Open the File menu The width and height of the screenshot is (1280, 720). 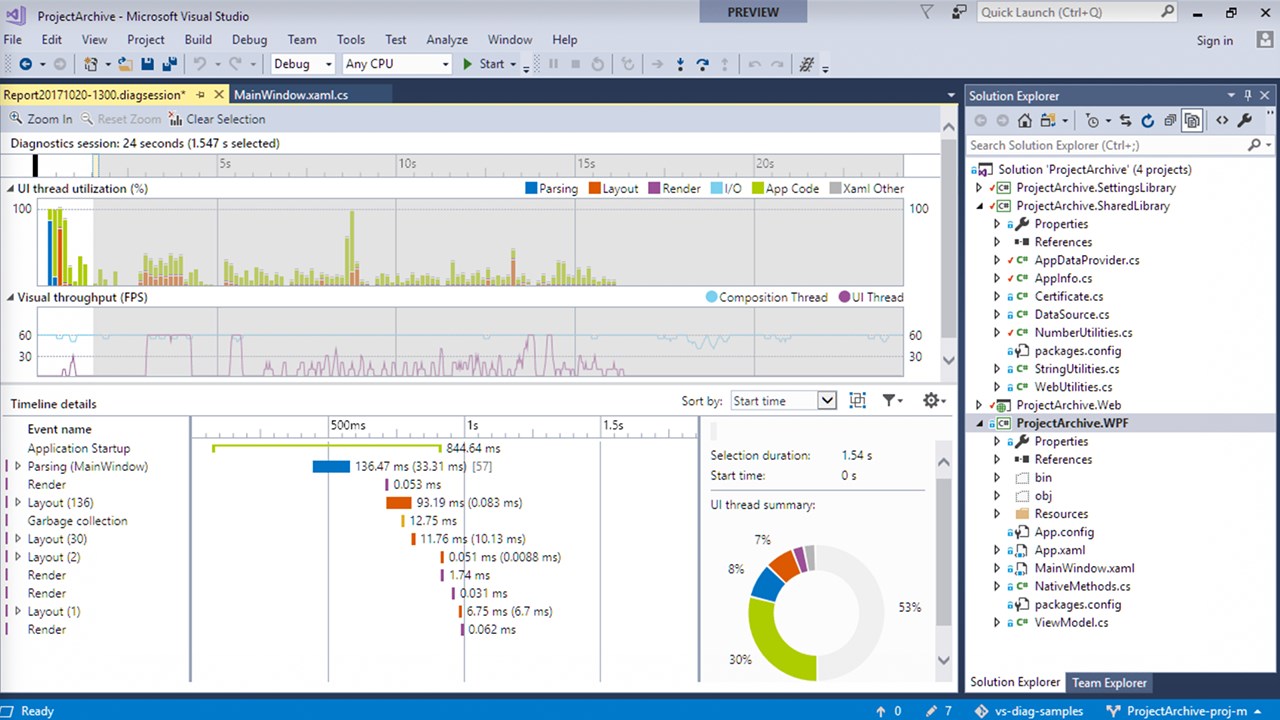click(x=13, y=40)
